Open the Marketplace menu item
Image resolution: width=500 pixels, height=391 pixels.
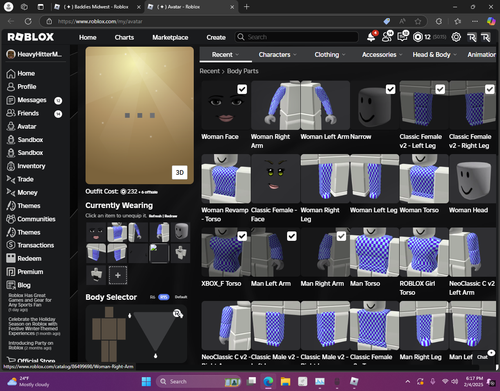tap(170, 37)
